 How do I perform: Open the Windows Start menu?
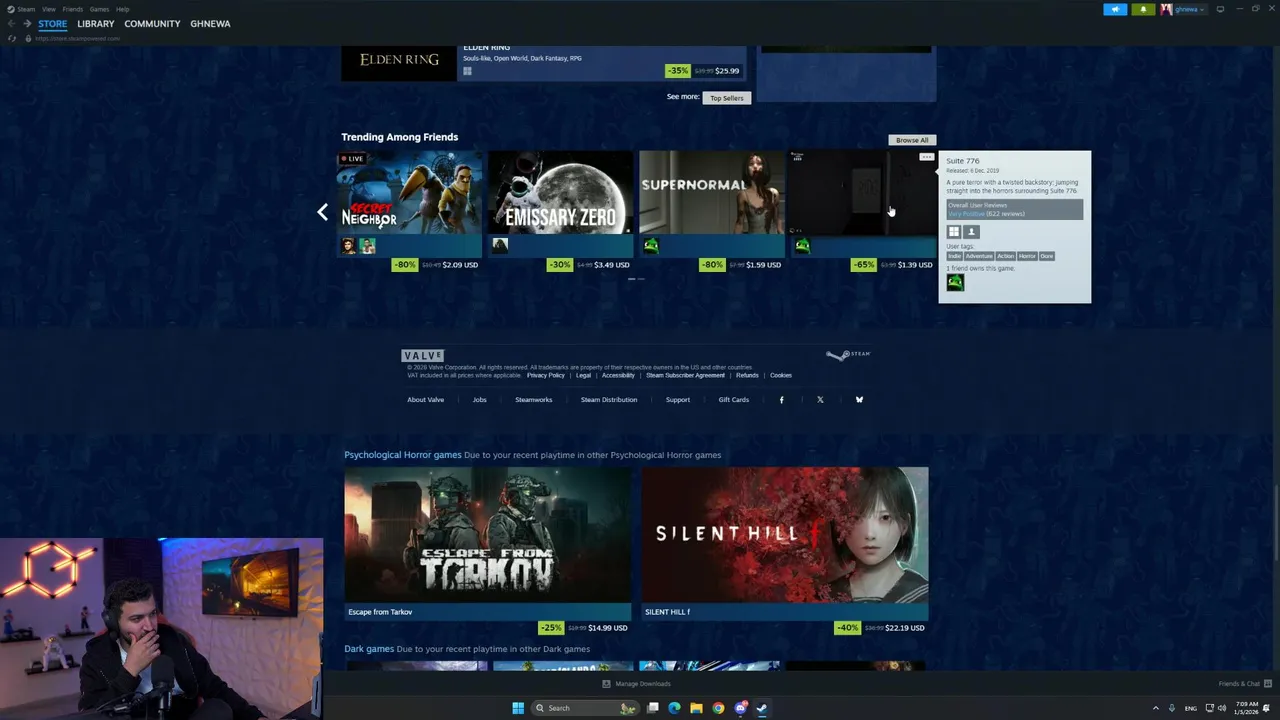(518, 708)
